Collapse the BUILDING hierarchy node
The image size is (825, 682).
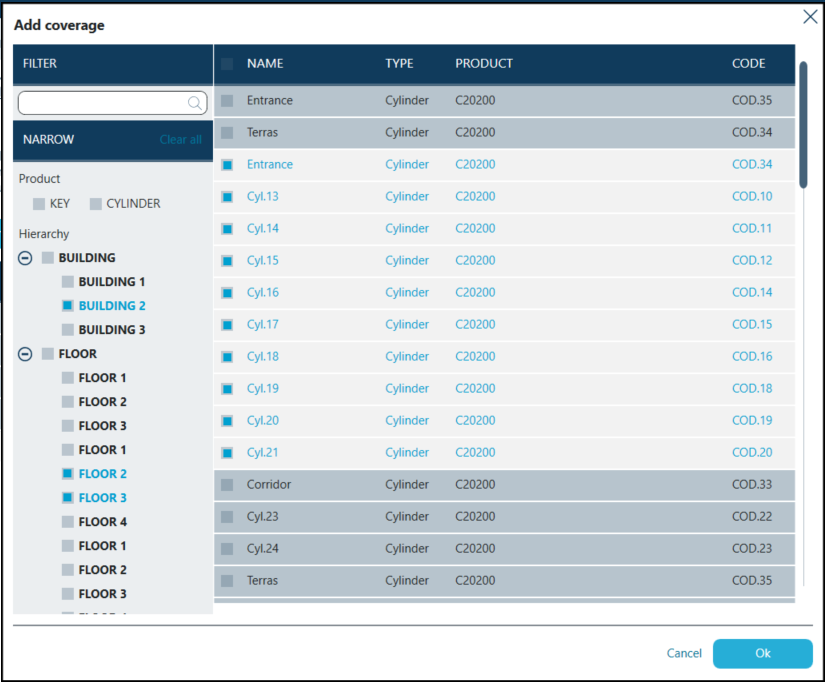click(26, 258)
